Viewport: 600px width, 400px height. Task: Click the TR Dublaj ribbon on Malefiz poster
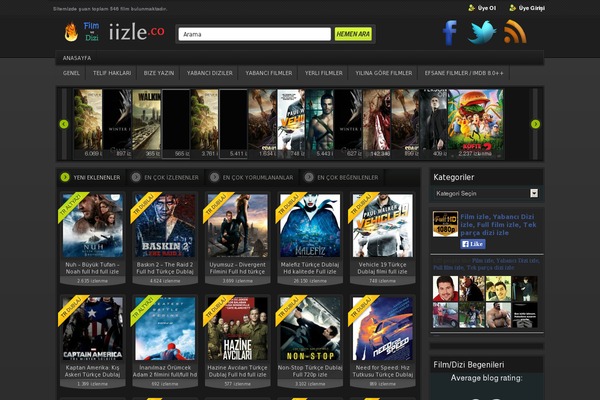point(289,206)
